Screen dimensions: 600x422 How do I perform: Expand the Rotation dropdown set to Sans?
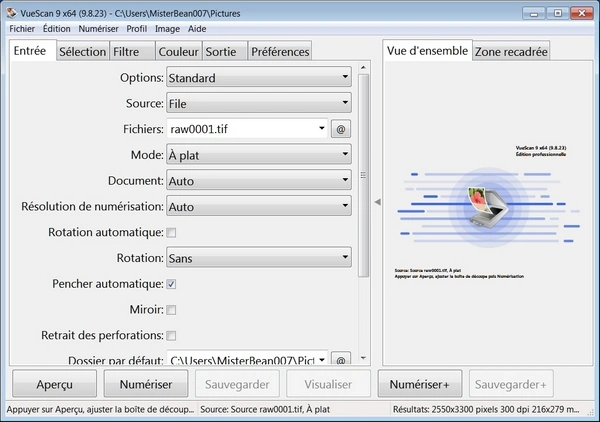tap(258, 258)
